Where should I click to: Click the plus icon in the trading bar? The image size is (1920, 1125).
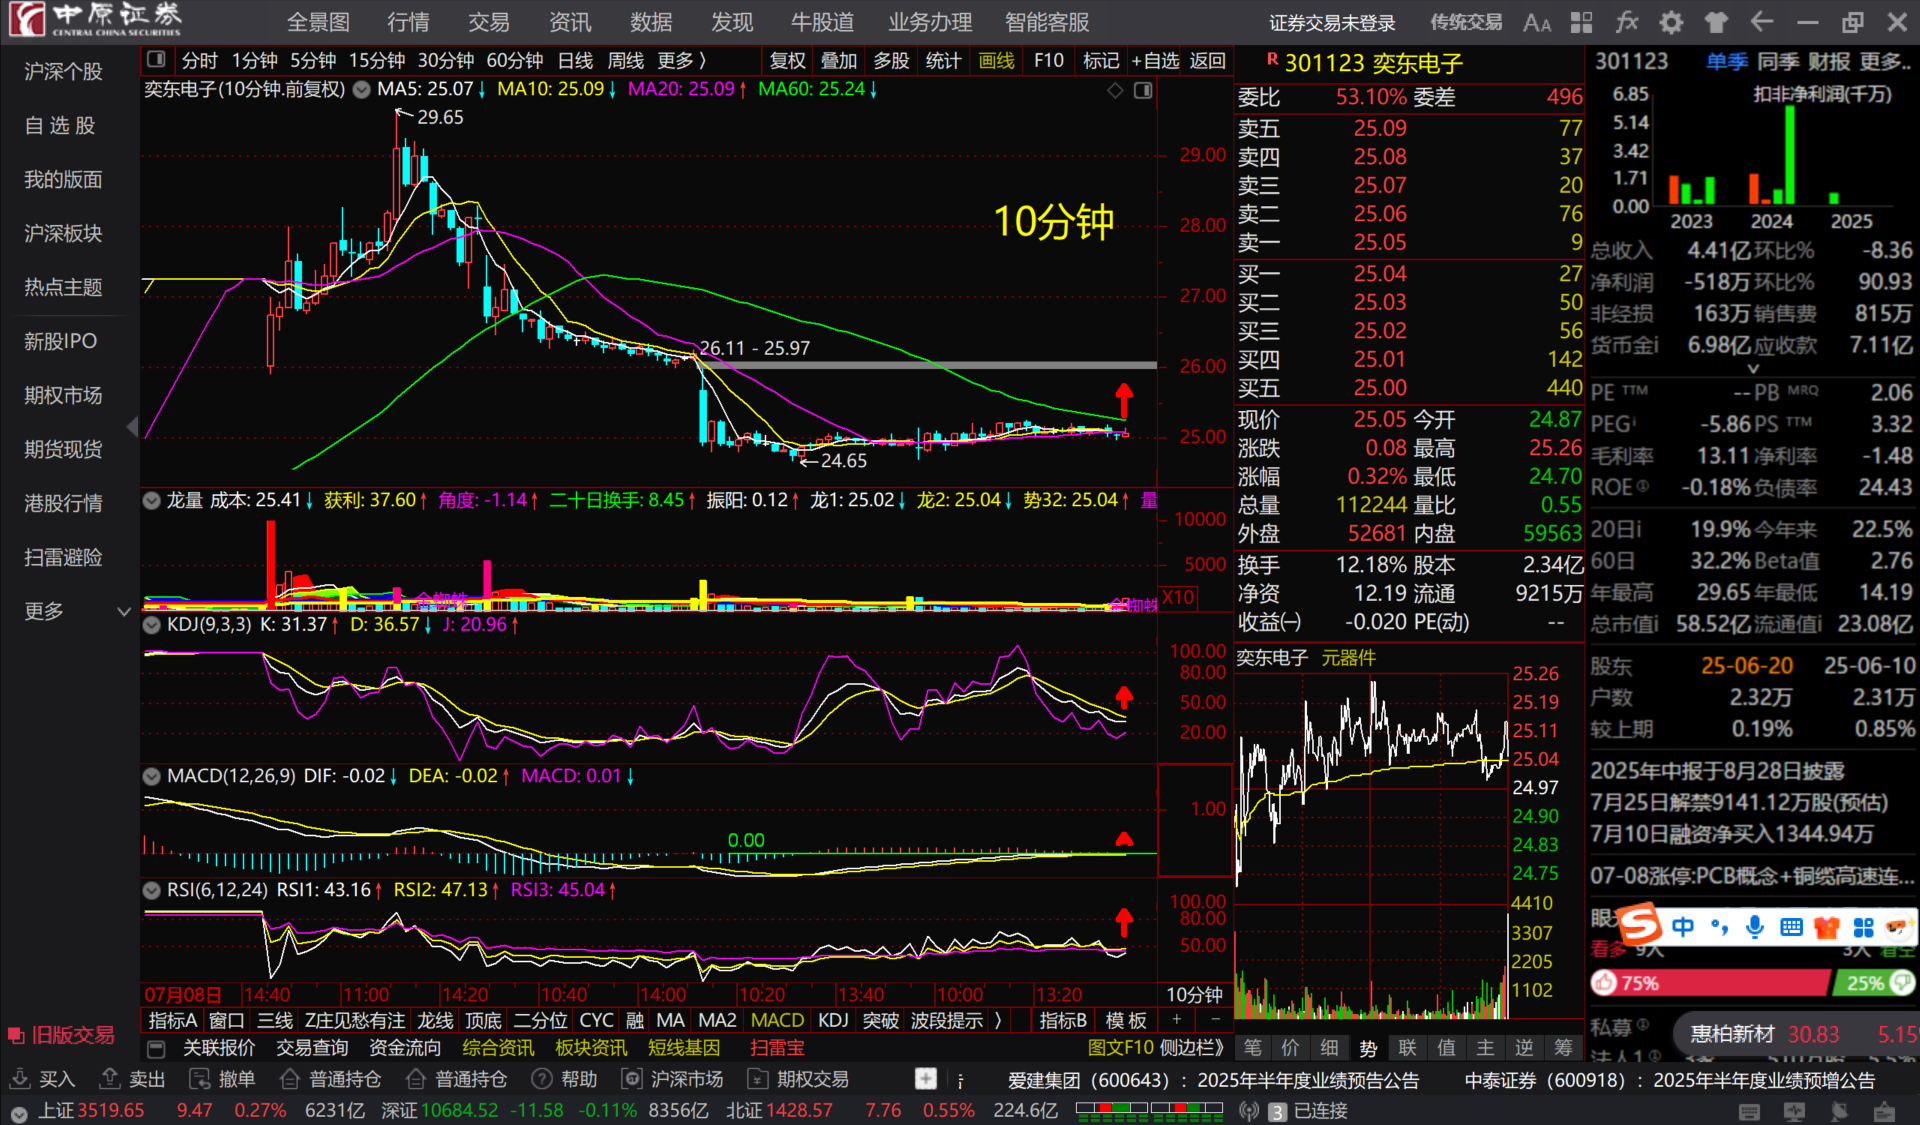tap(926, 1079)
